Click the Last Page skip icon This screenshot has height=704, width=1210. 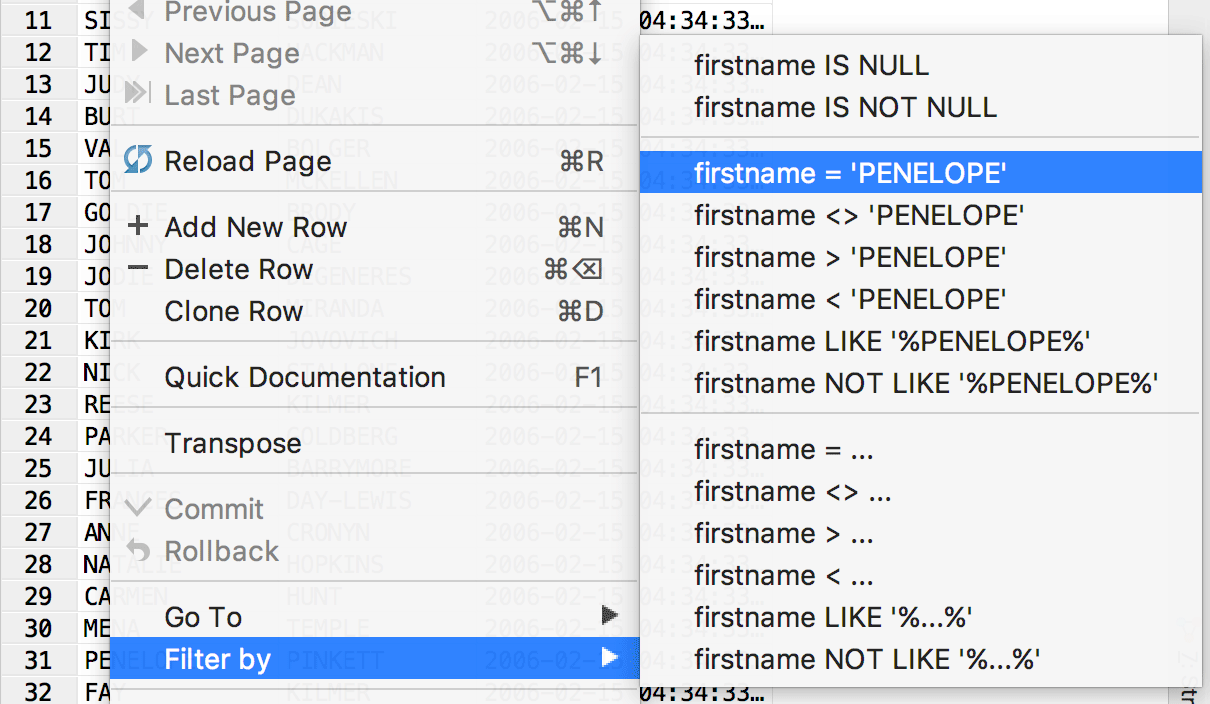(x=138, y=95)
